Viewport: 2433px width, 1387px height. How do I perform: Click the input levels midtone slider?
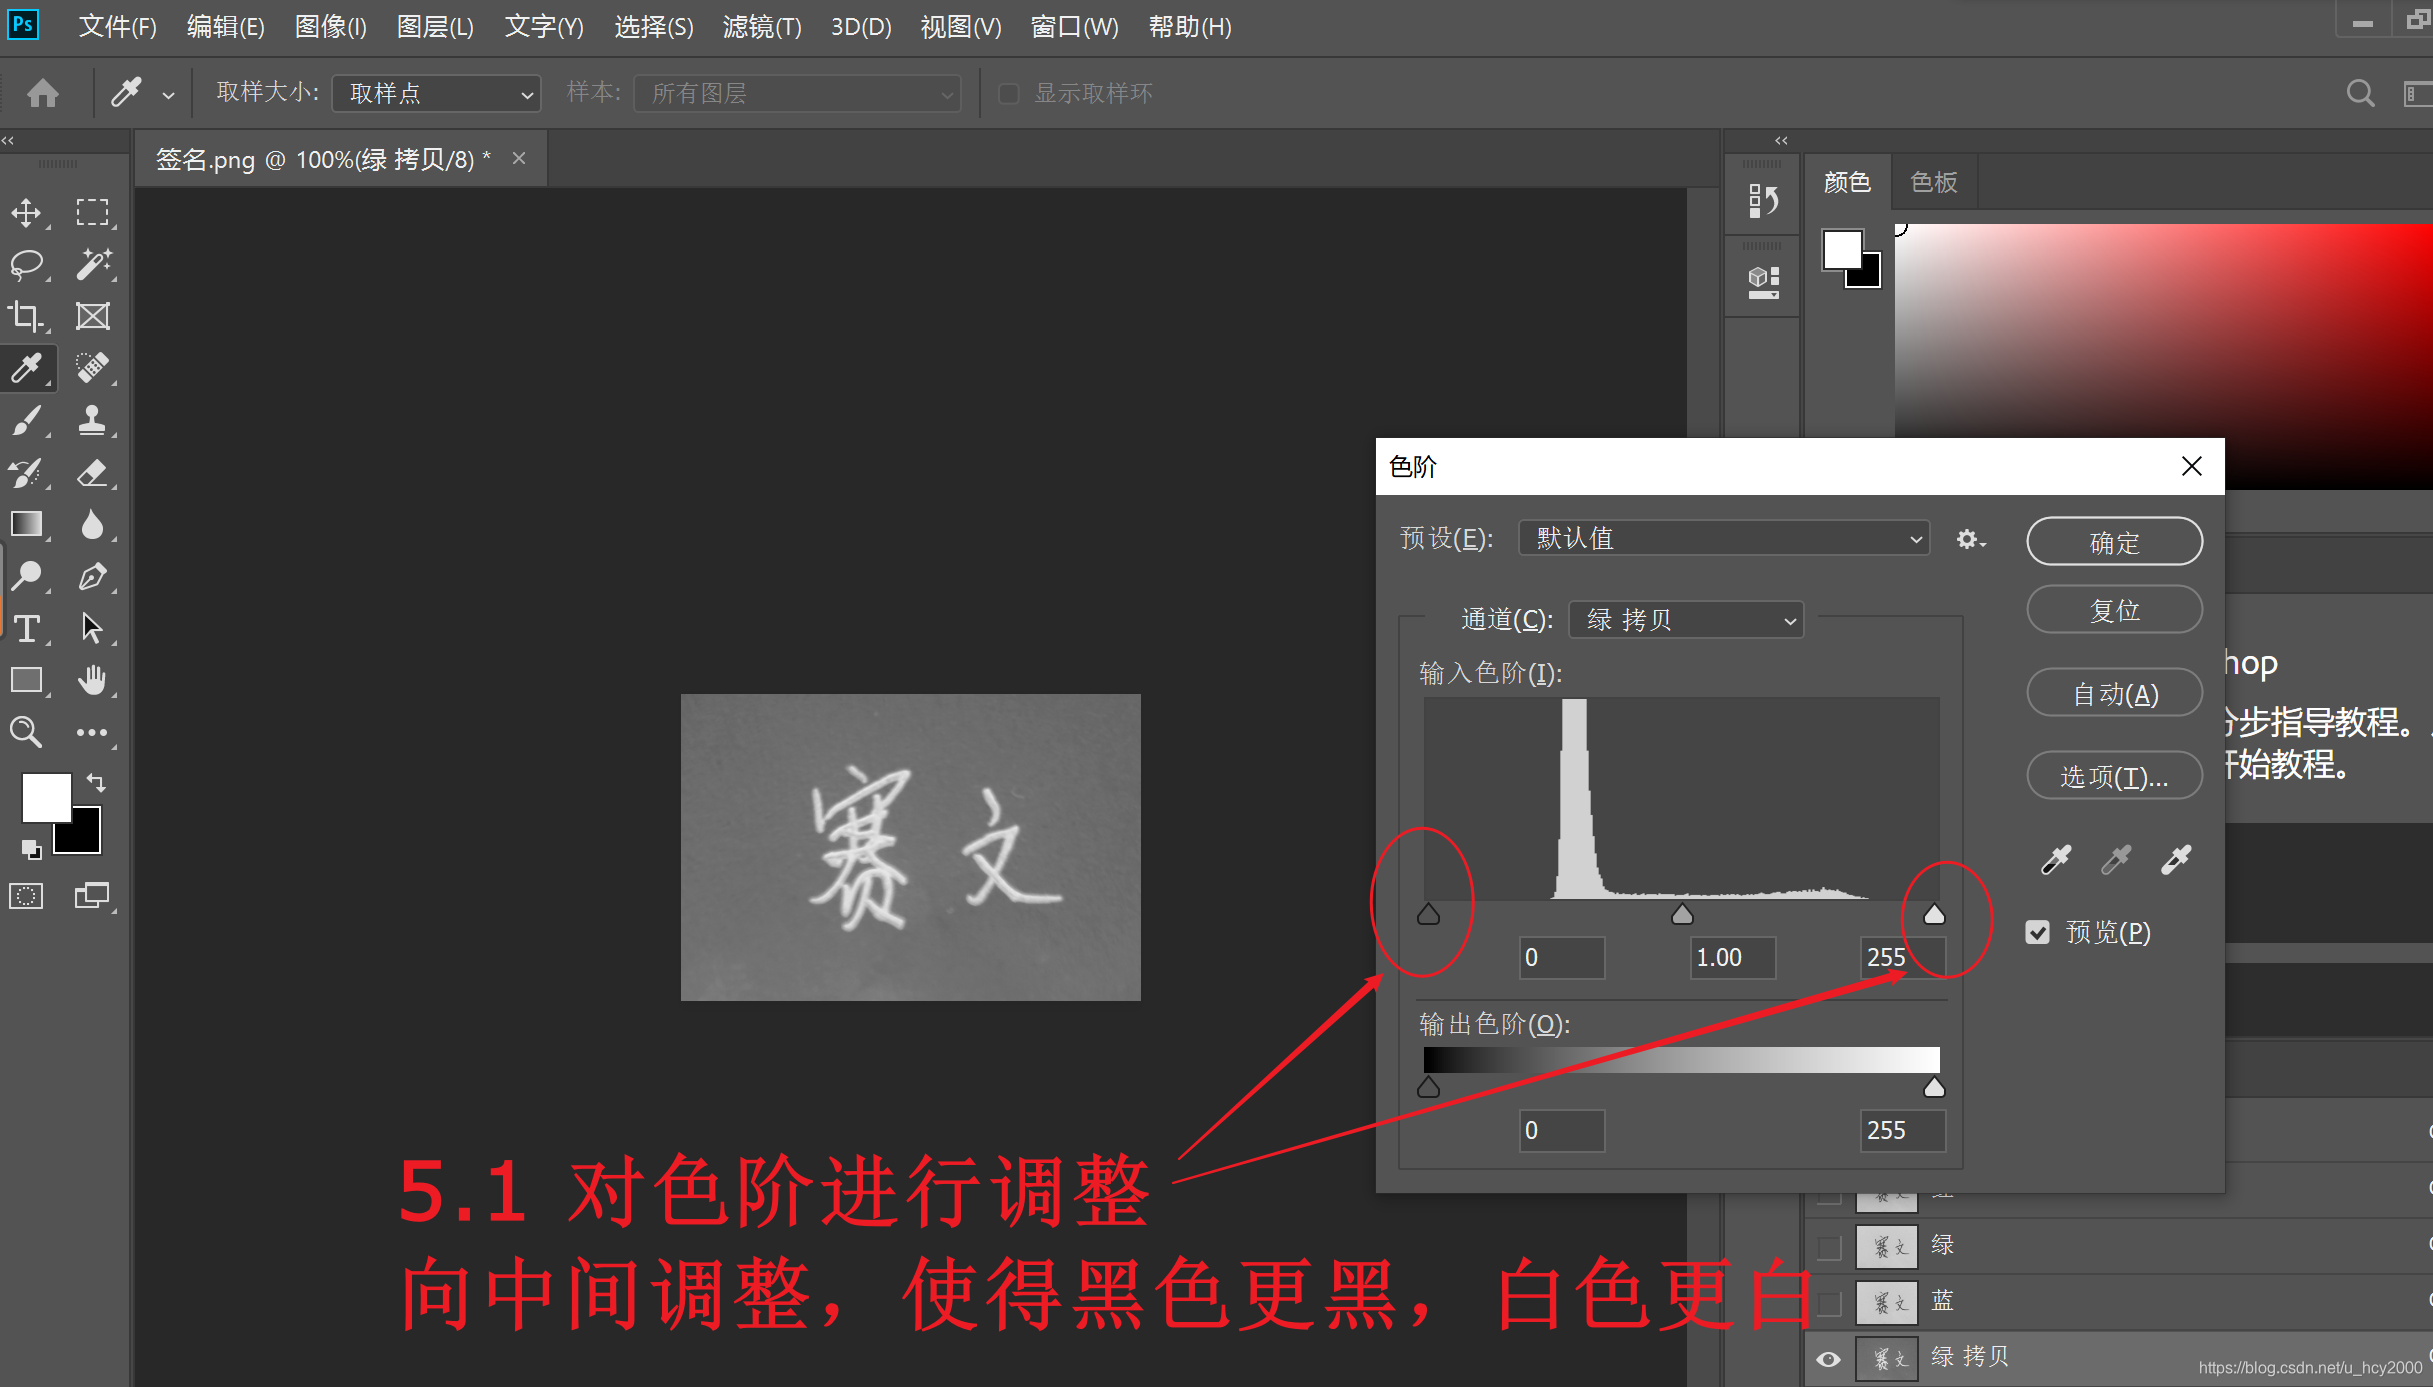(1682, 915)
